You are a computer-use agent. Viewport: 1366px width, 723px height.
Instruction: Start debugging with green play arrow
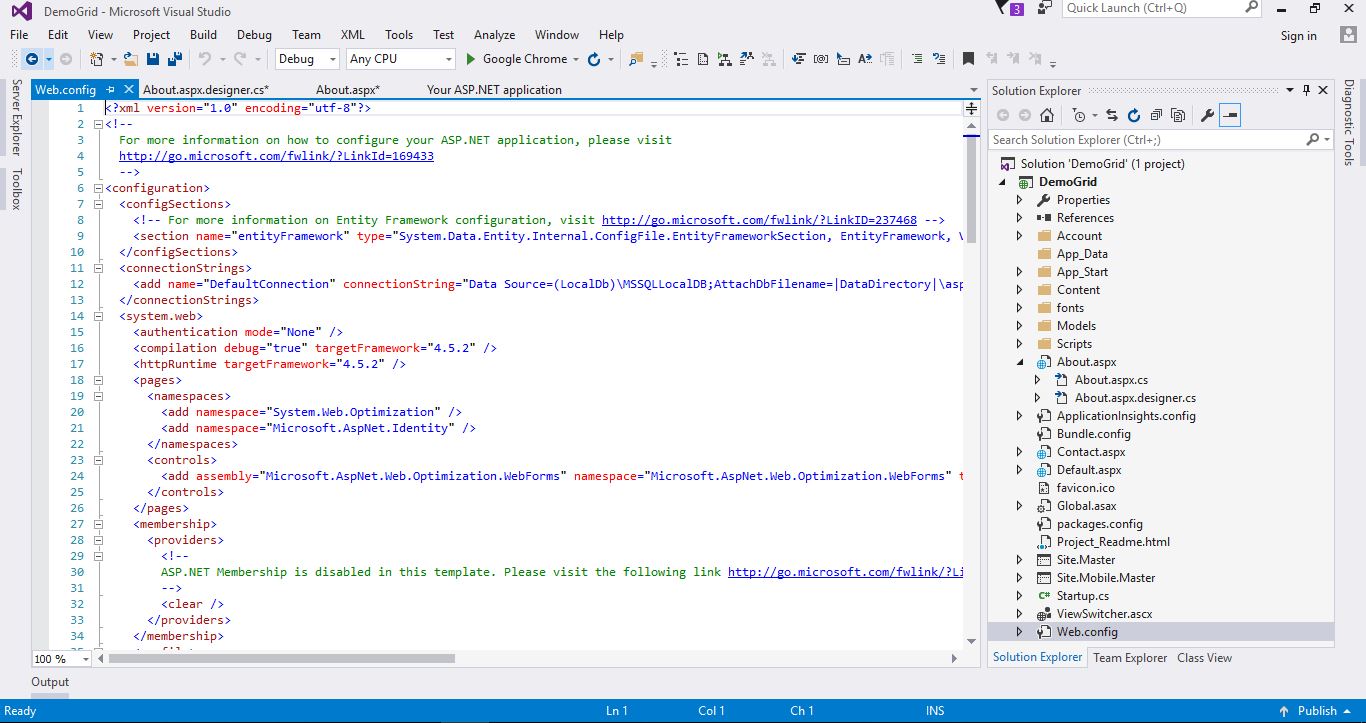[471, 59]
